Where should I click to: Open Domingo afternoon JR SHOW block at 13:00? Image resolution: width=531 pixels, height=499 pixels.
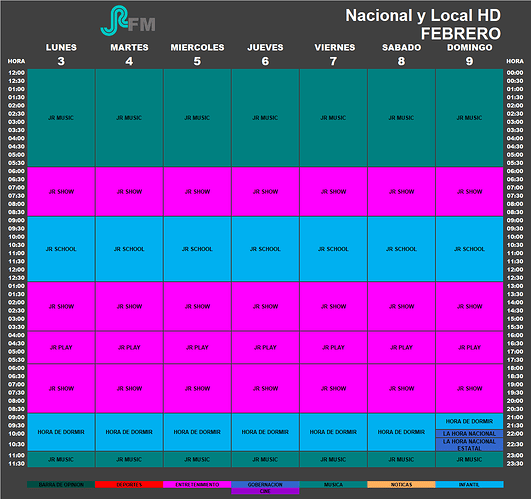tap(469, 306)
